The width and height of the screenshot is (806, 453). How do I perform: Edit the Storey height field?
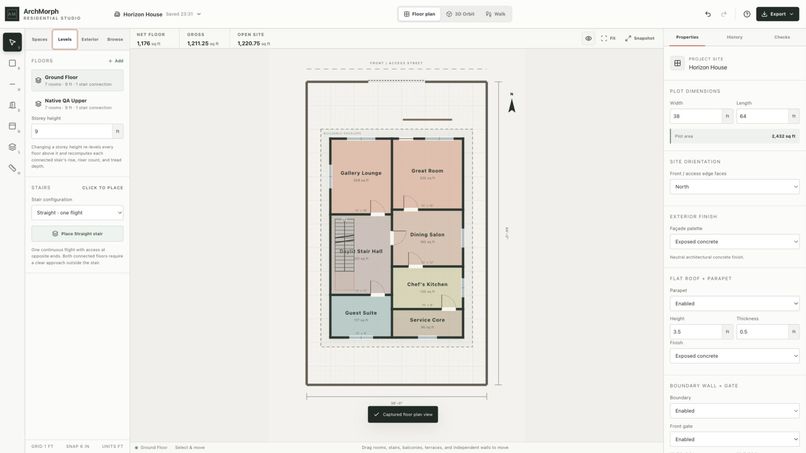[x=71, y=131]
